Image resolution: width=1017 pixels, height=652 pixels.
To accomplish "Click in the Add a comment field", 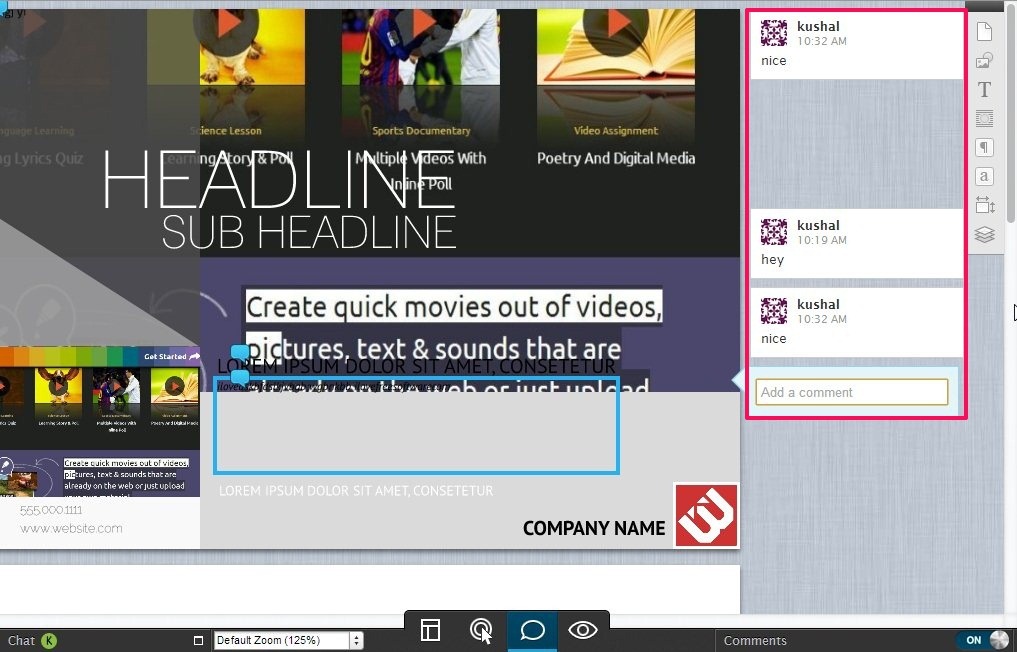I will point(852,392).
